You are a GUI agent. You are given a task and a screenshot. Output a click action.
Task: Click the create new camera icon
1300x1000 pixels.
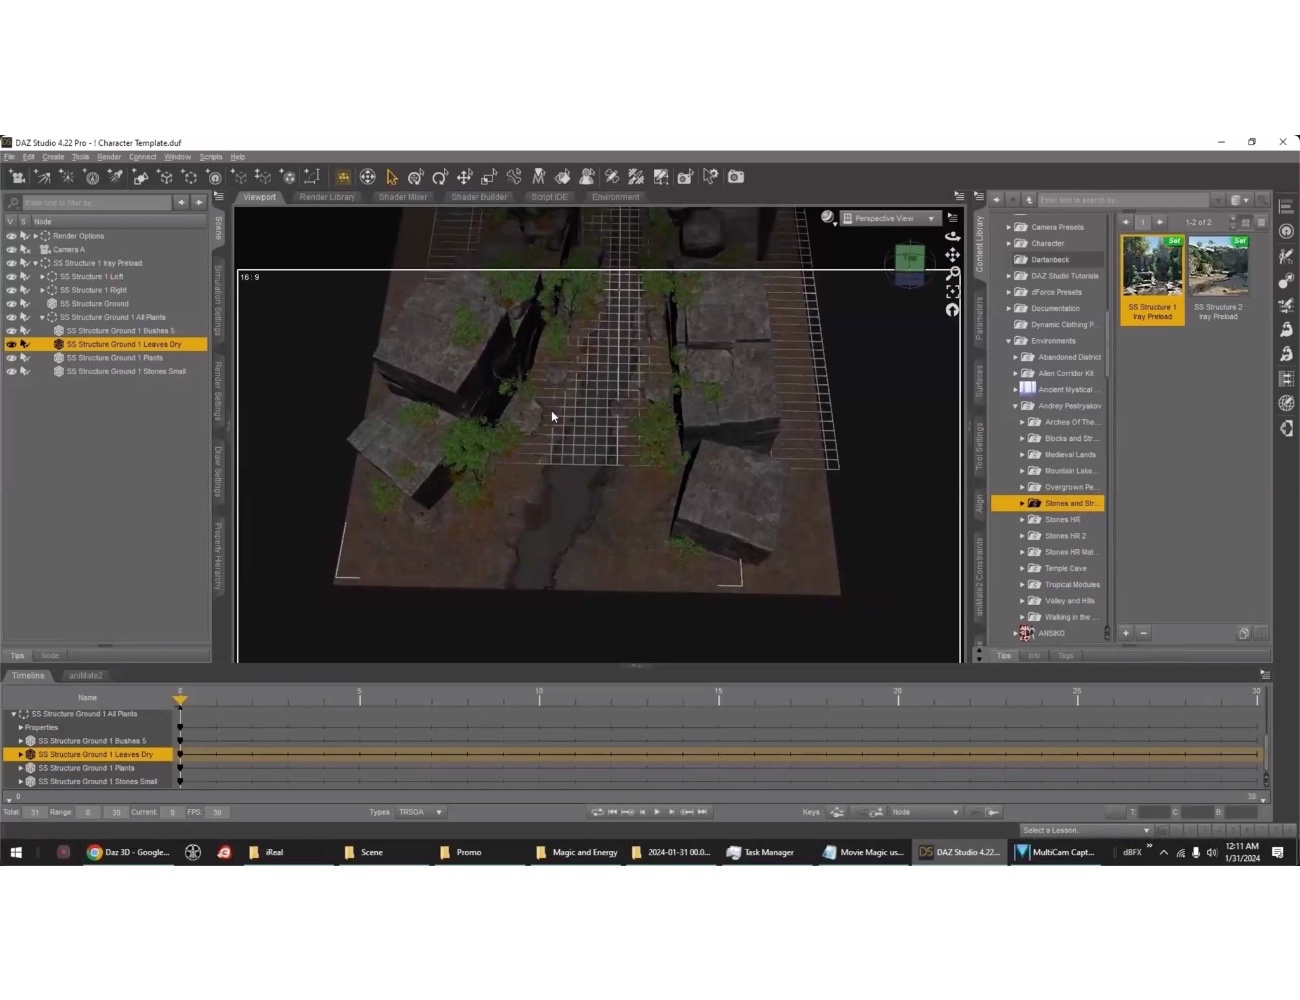[18, 177]
